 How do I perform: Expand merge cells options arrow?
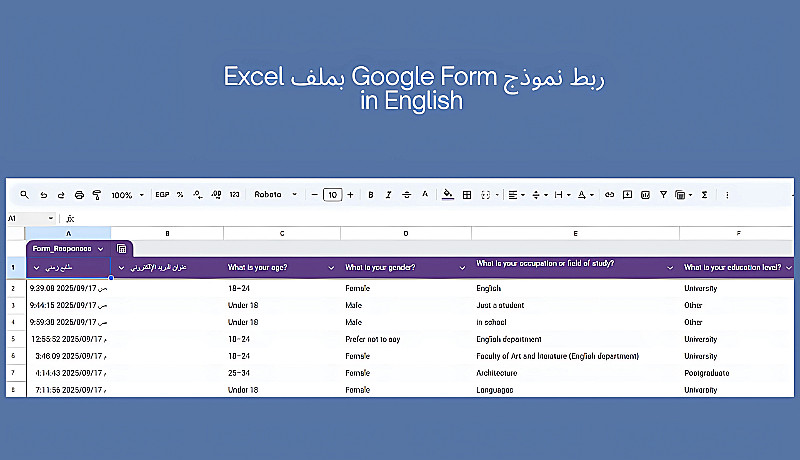(x=497, y=195)
